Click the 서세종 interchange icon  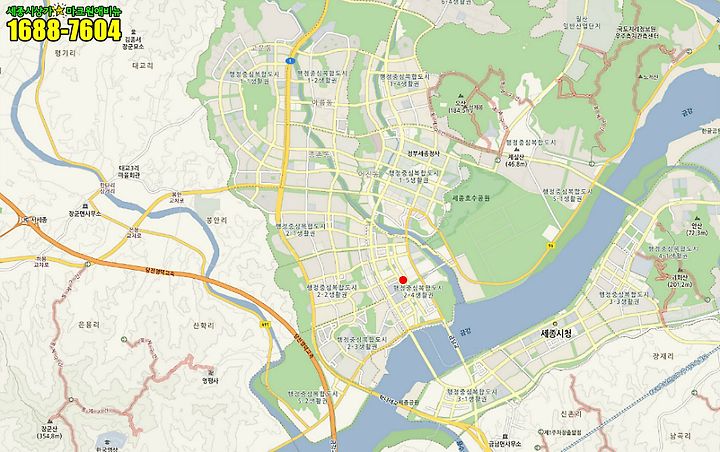coord(24,219)
